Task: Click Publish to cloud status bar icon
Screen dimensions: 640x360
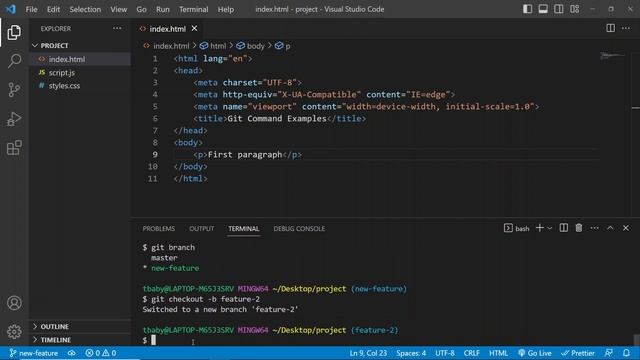Action: 71,353
